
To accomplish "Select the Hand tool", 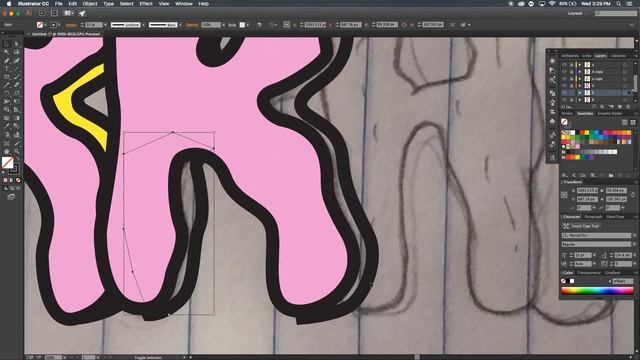I will click(x=7, y=151).
